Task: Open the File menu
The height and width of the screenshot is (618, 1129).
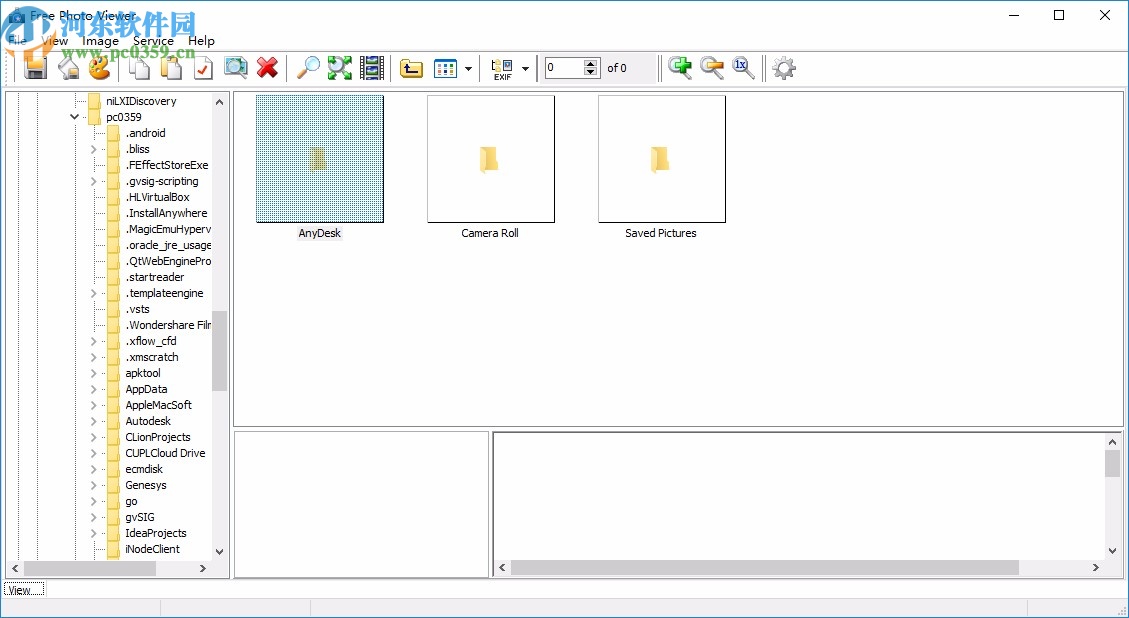Action: (17, 41)
